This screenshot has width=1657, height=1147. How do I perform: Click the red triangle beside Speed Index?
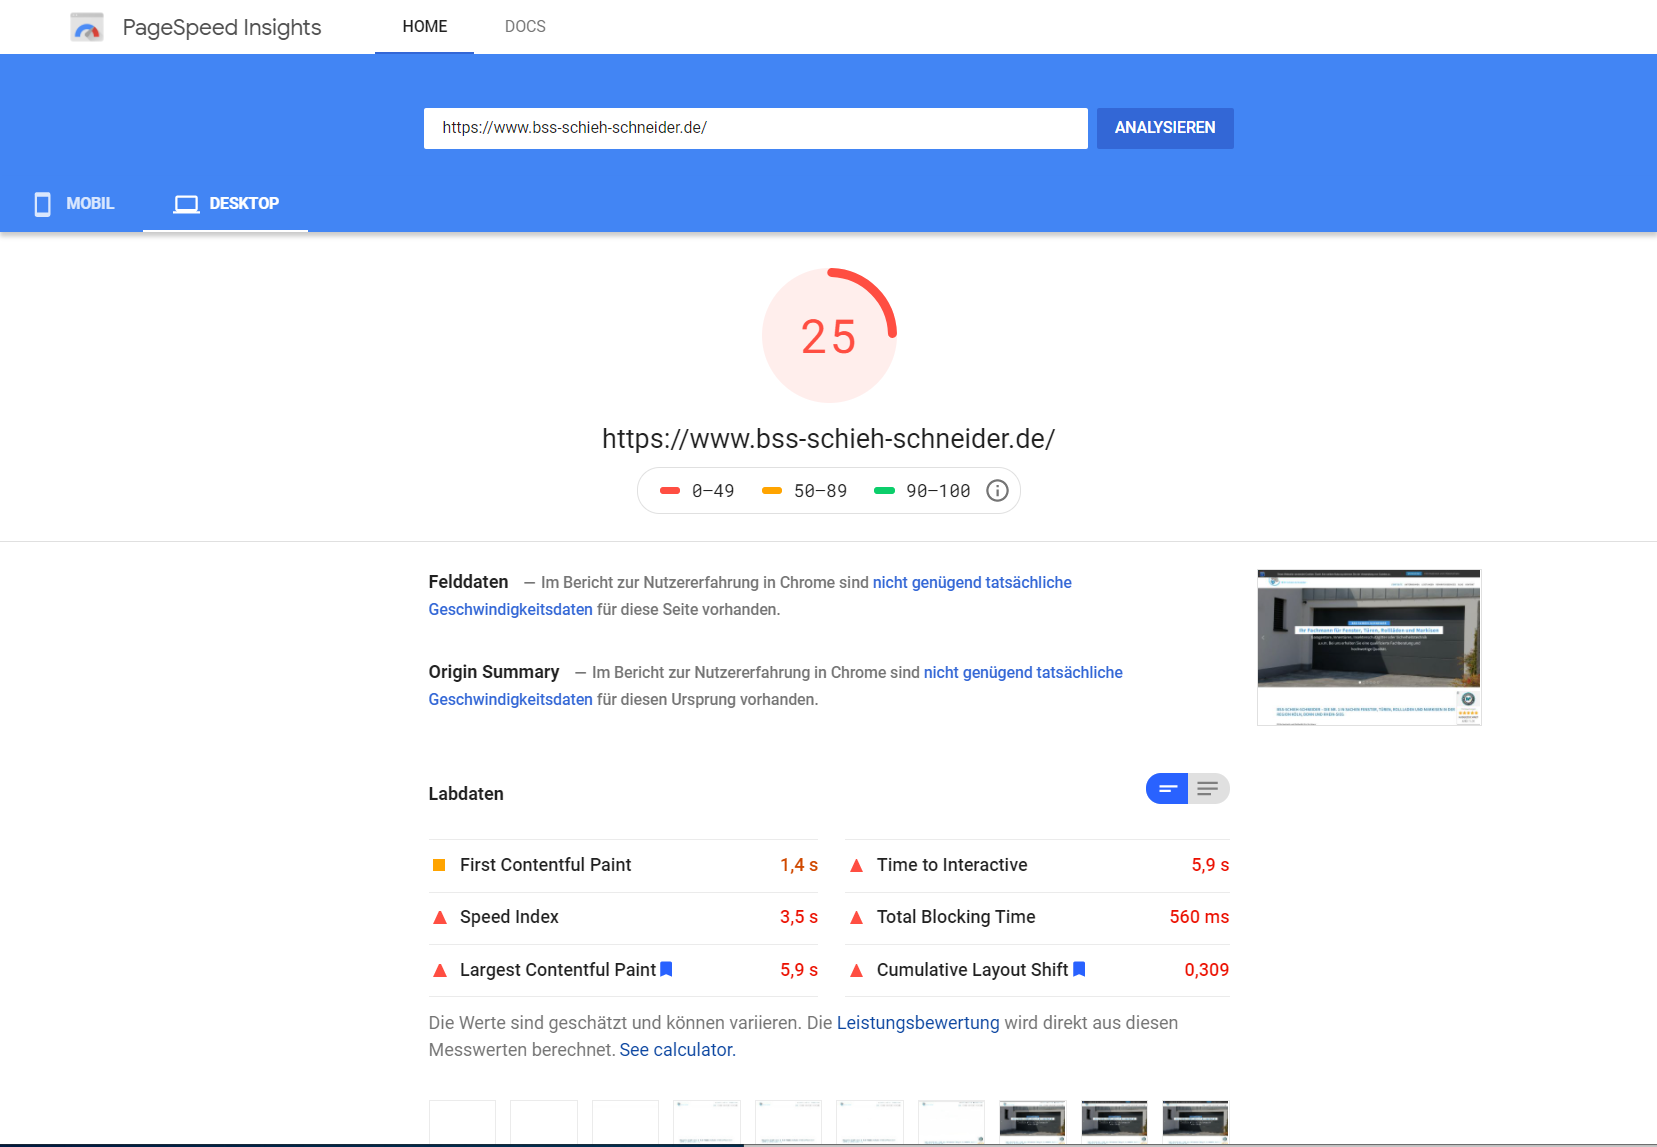(439, 917)
